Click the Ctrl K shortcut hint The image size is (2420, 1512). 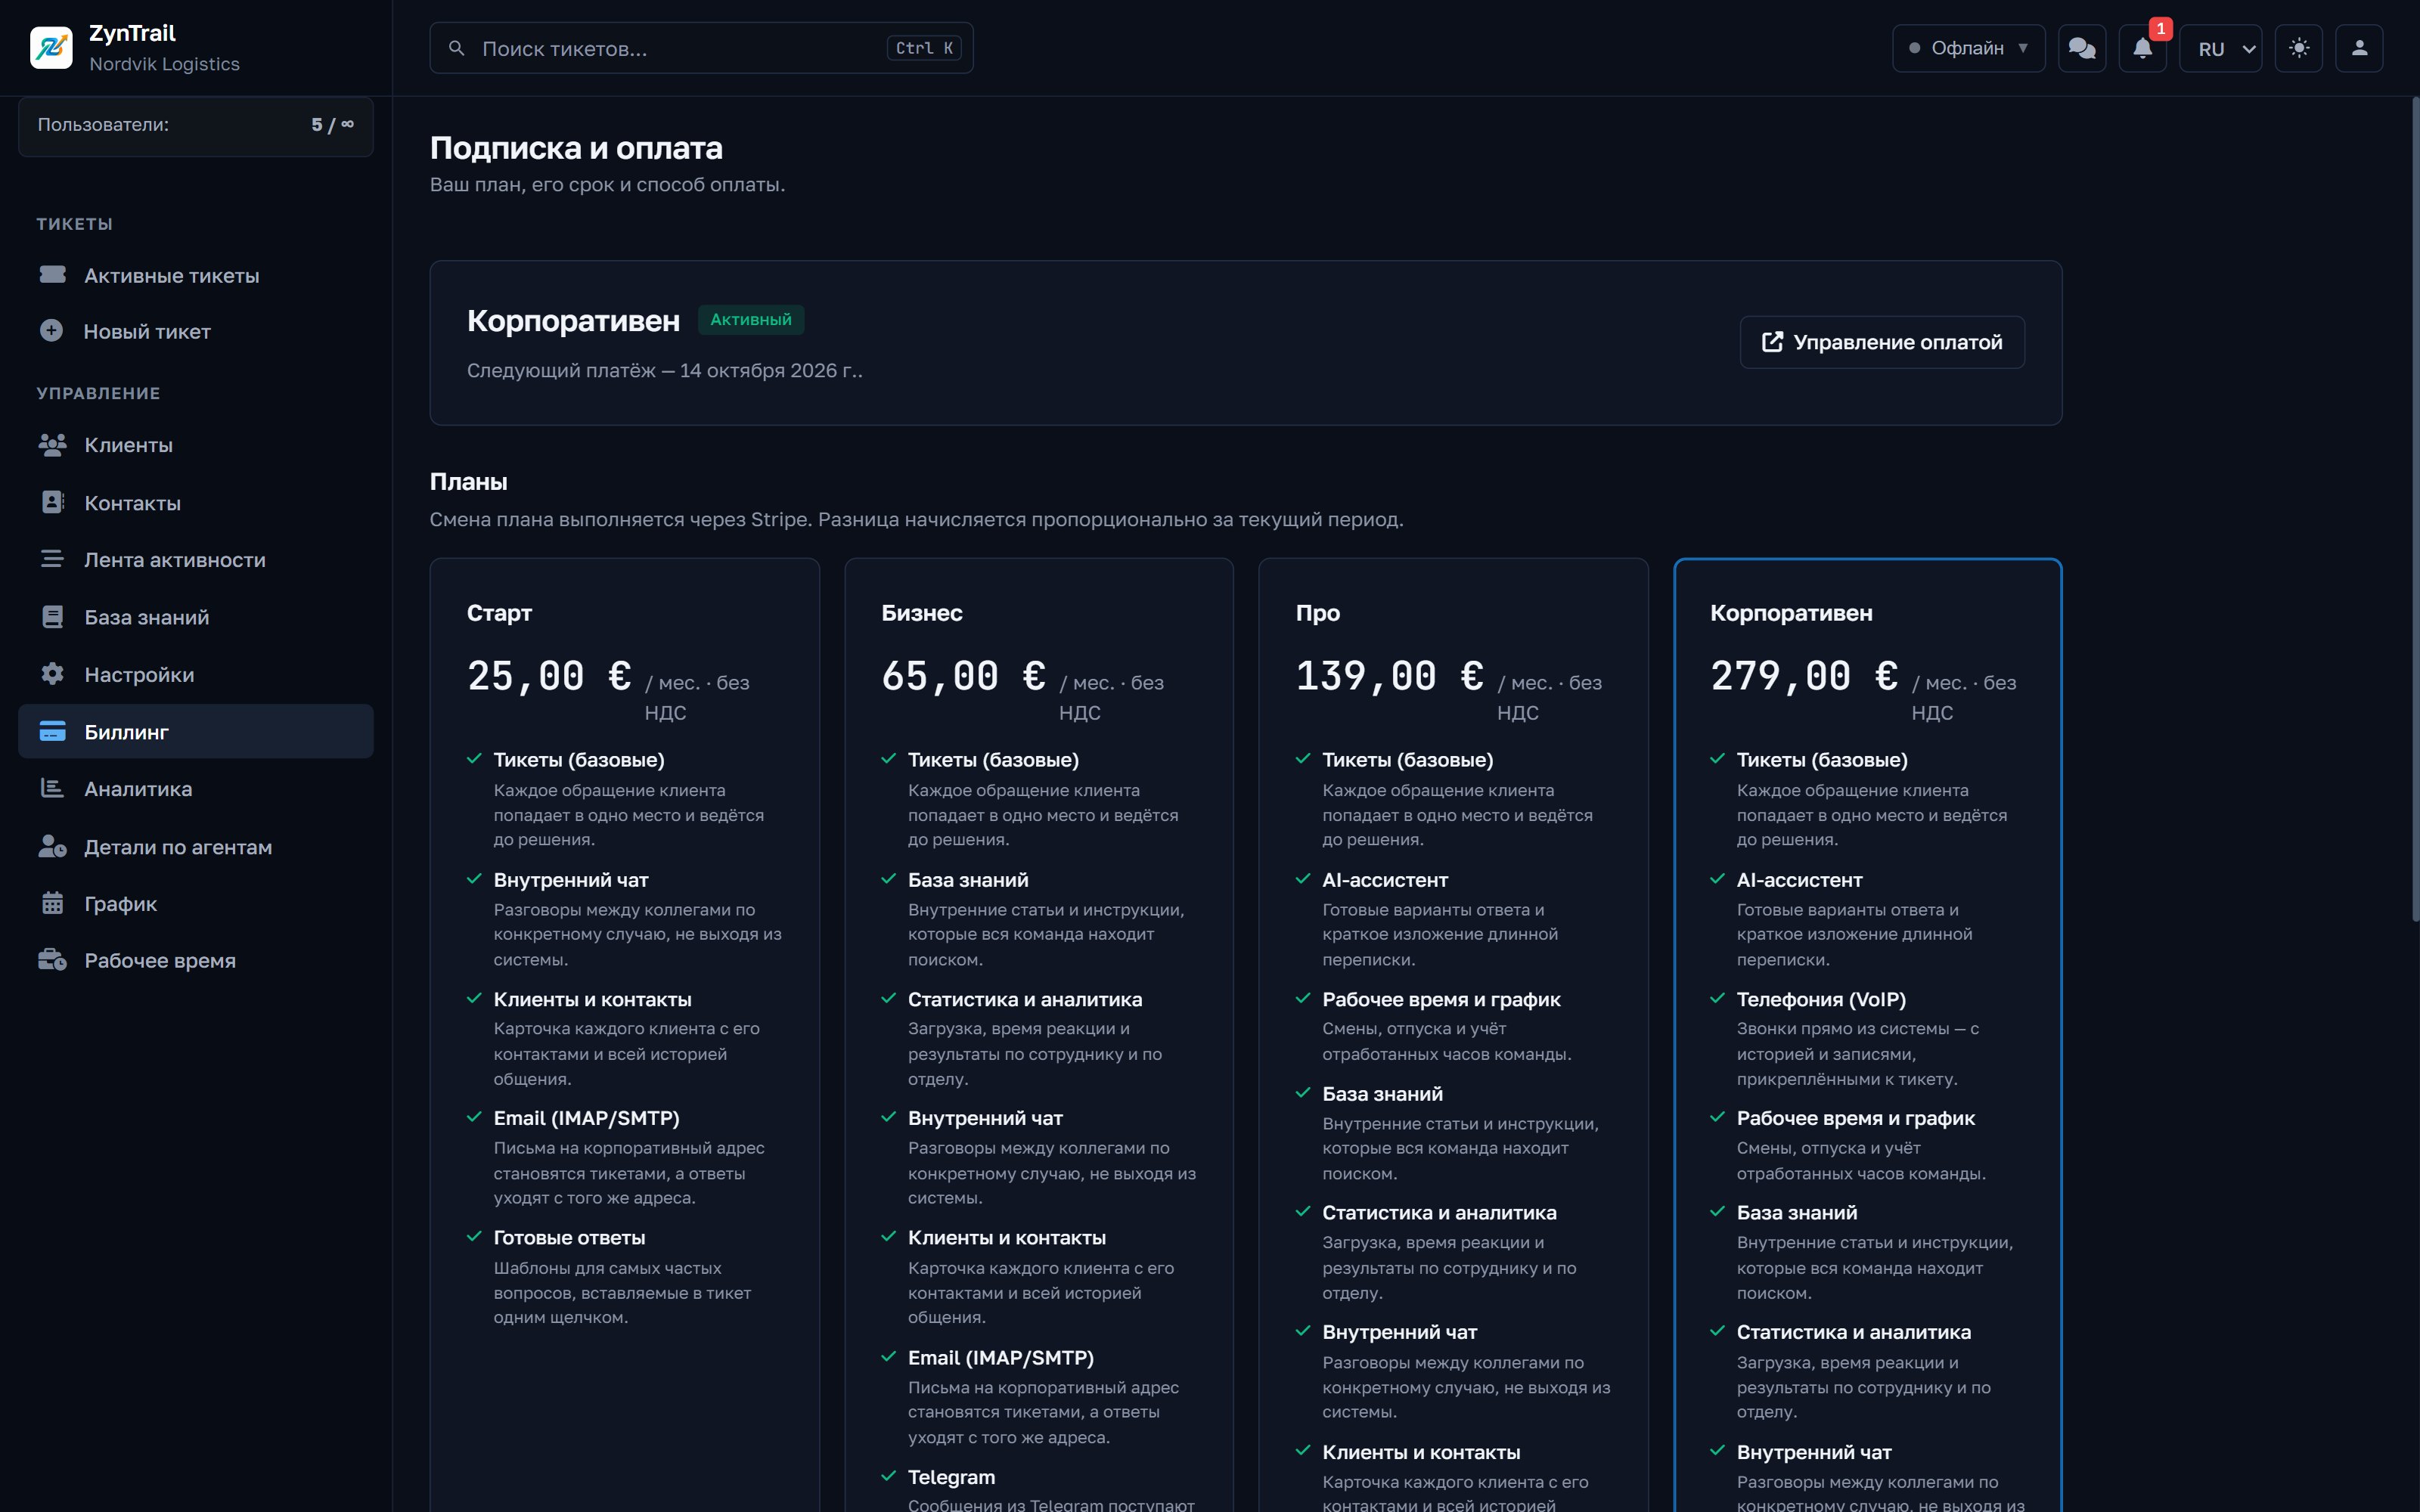[x=924, y=48]
